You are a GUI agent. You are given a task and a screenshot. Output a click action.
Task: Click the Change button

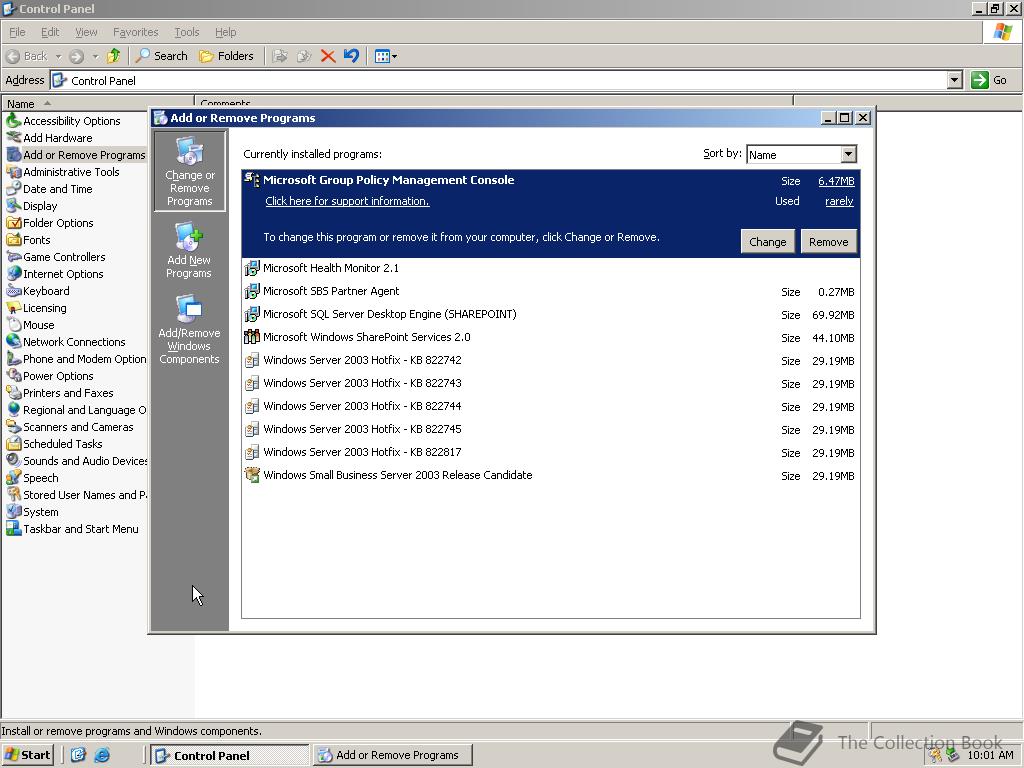[x=767, y=242]
